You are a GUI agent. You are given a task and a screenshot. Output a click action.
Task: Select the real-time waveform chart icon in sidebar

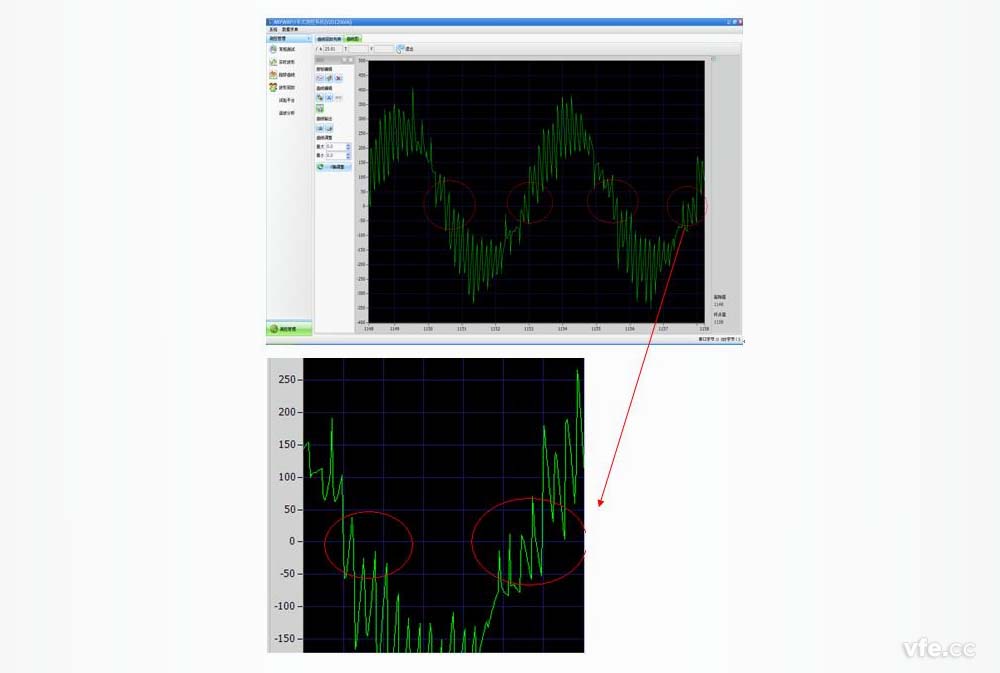pos(273,62)
